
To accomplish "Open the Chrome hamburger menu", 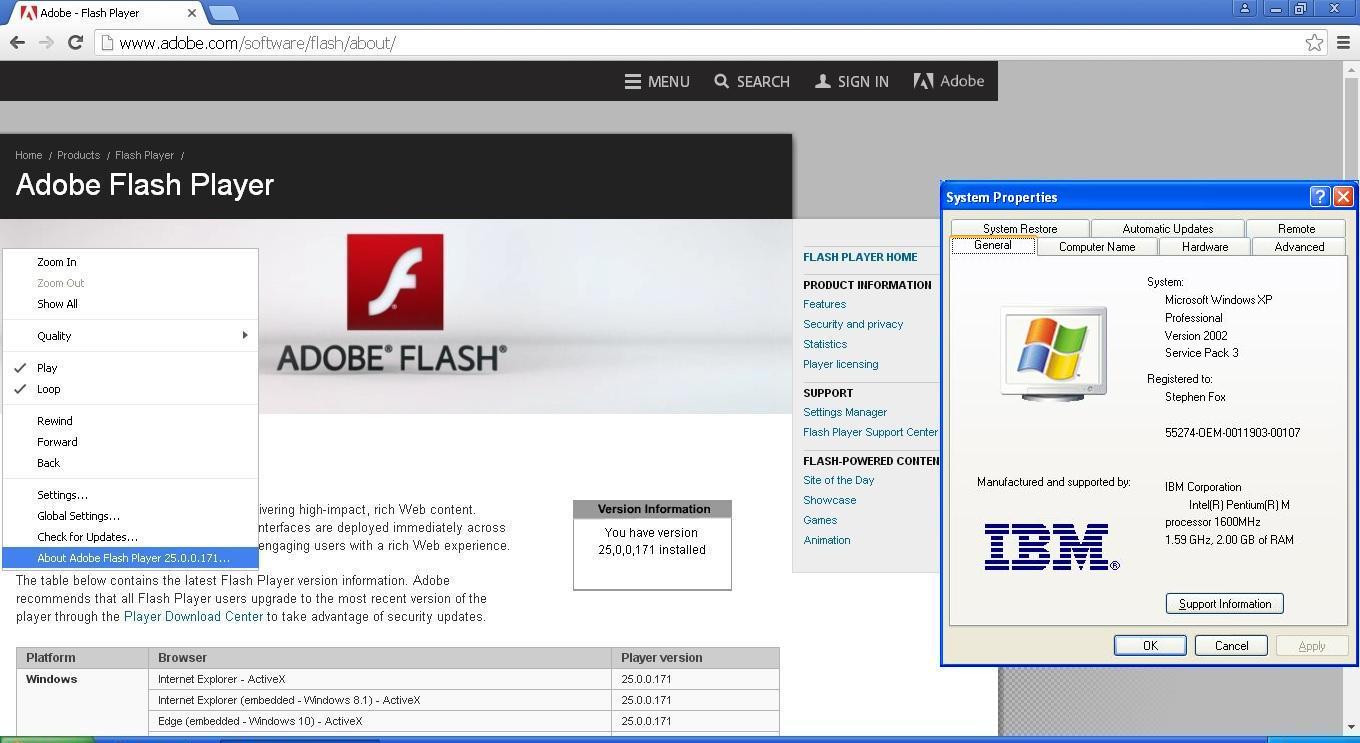I will pos(1343,42).
